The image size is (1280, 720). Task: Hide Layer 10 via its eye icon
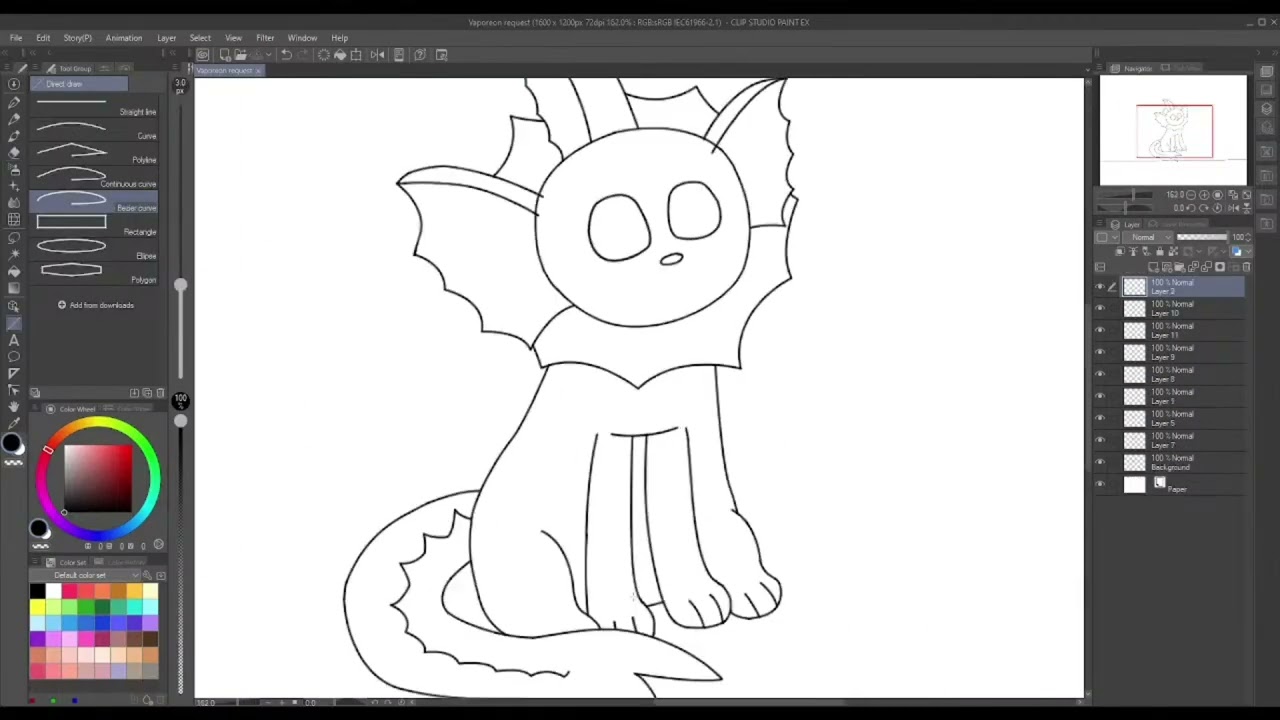click(x=1100, y=309)
